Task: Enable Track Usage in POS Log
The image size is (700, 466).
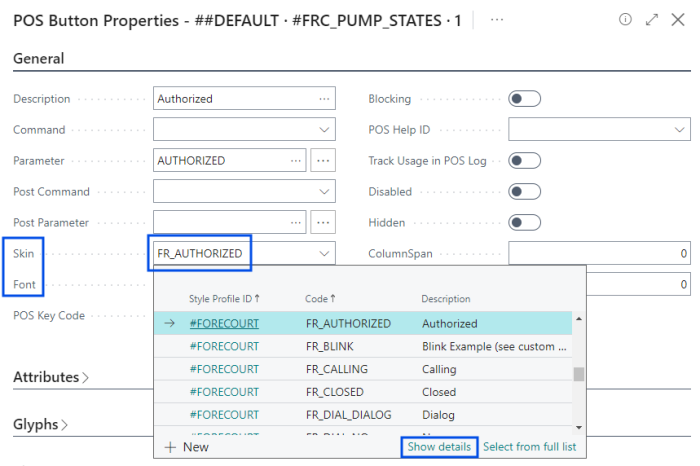Action: (525, 160)
